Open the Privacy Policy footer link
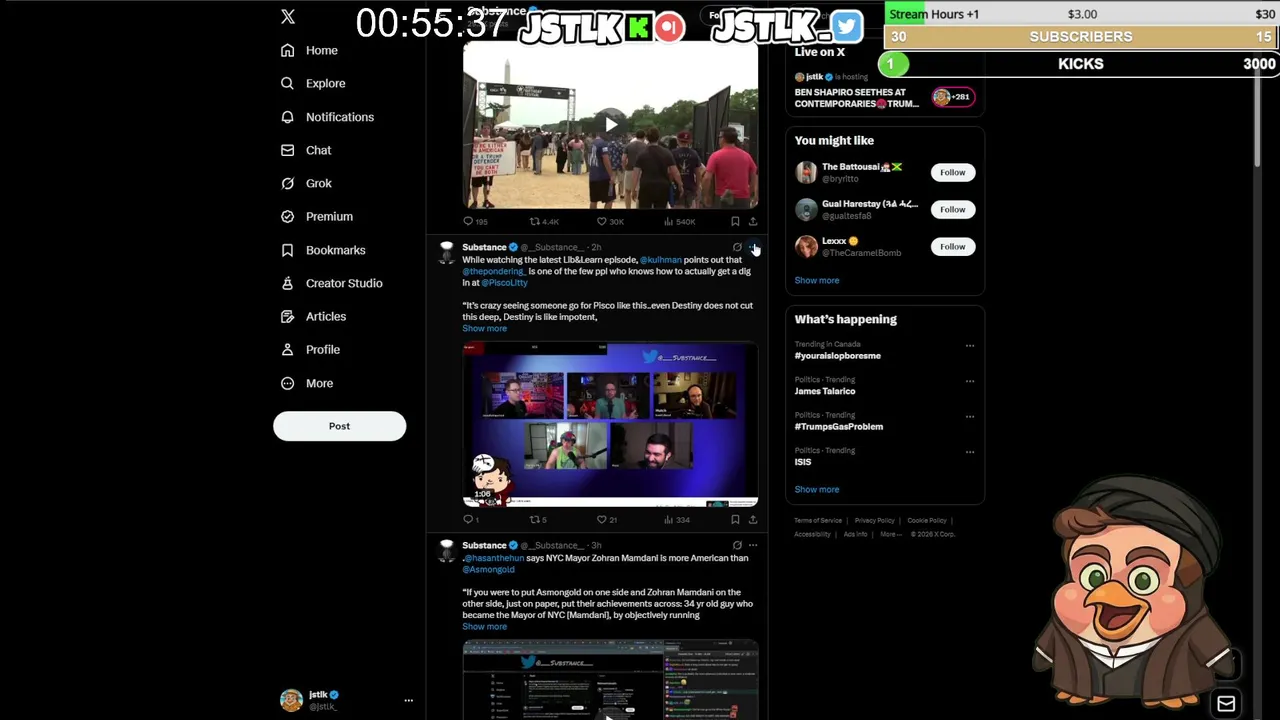1280x720 pixels. point(874,520)
